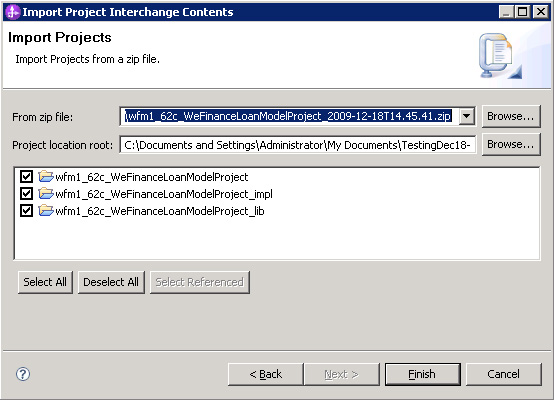Select wfm1_62c_WeFinanceLoanModelProject_impl row text
This screenshot has width=554, height=400.
[x=164, y=194]
